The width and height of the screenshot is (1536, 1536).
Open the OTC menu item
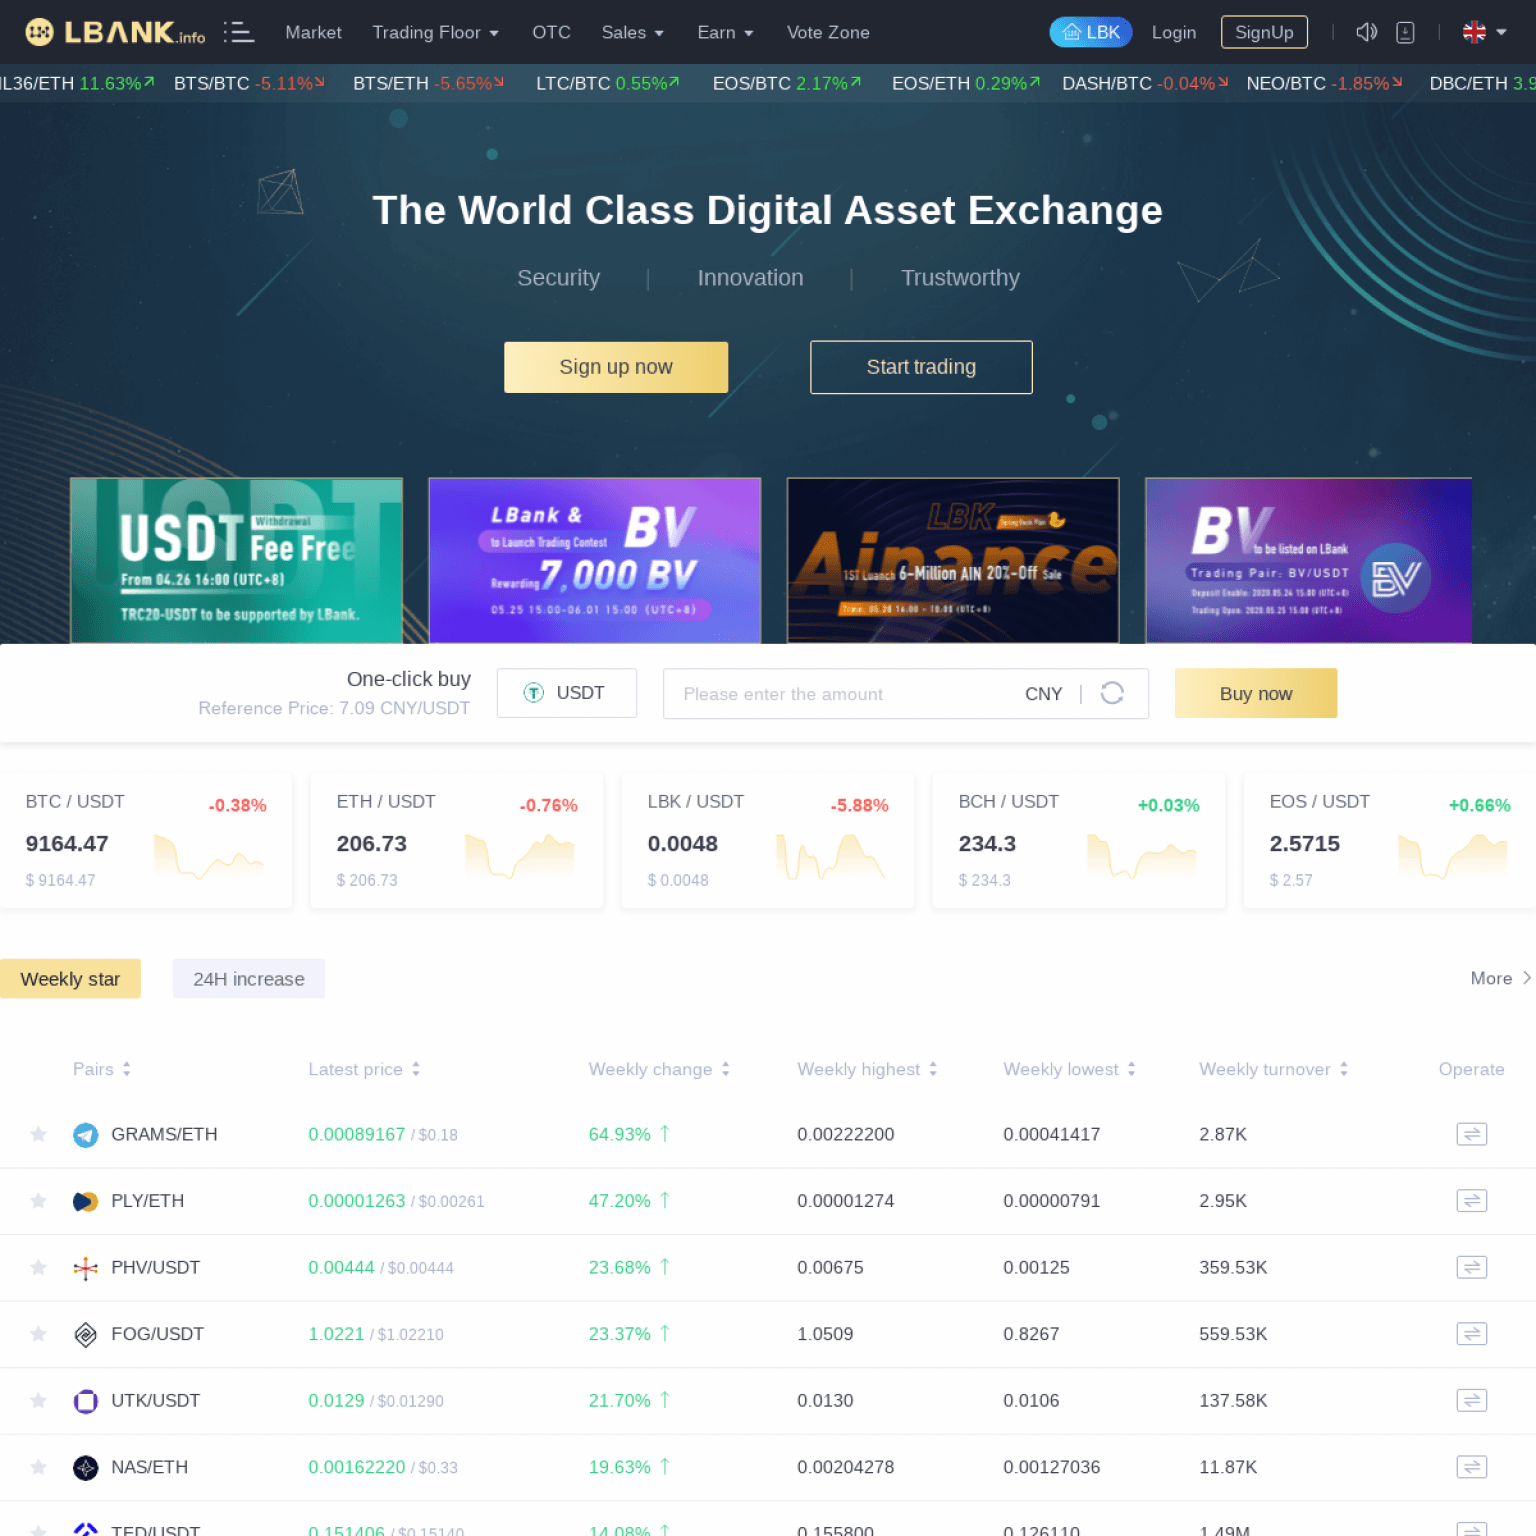(x=551, y=32)
